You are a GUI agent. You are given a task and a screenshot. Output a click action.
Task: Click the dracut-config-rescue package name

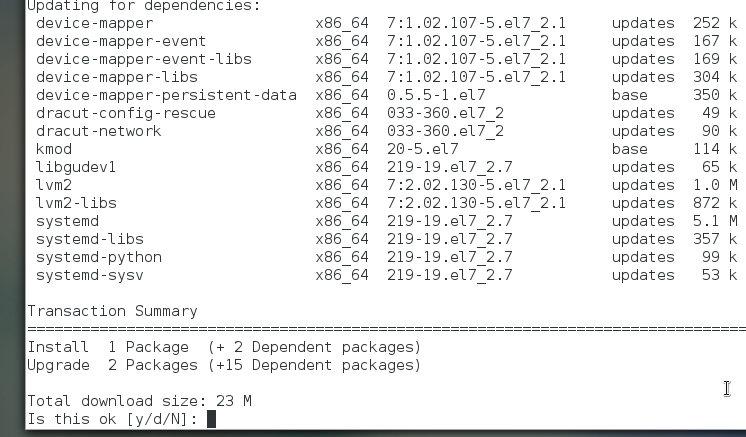[126, 113]
